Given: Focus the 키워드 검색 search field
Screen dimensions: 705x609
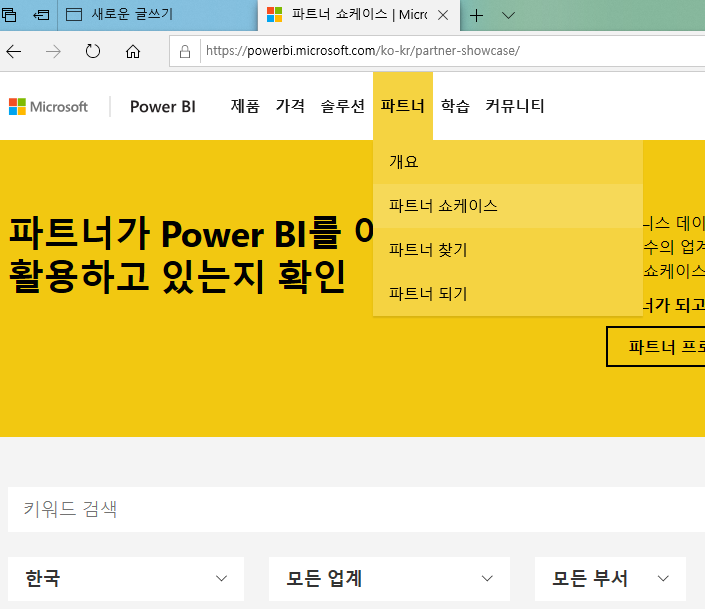Looking at the screenshot, I should coord(356,510).
